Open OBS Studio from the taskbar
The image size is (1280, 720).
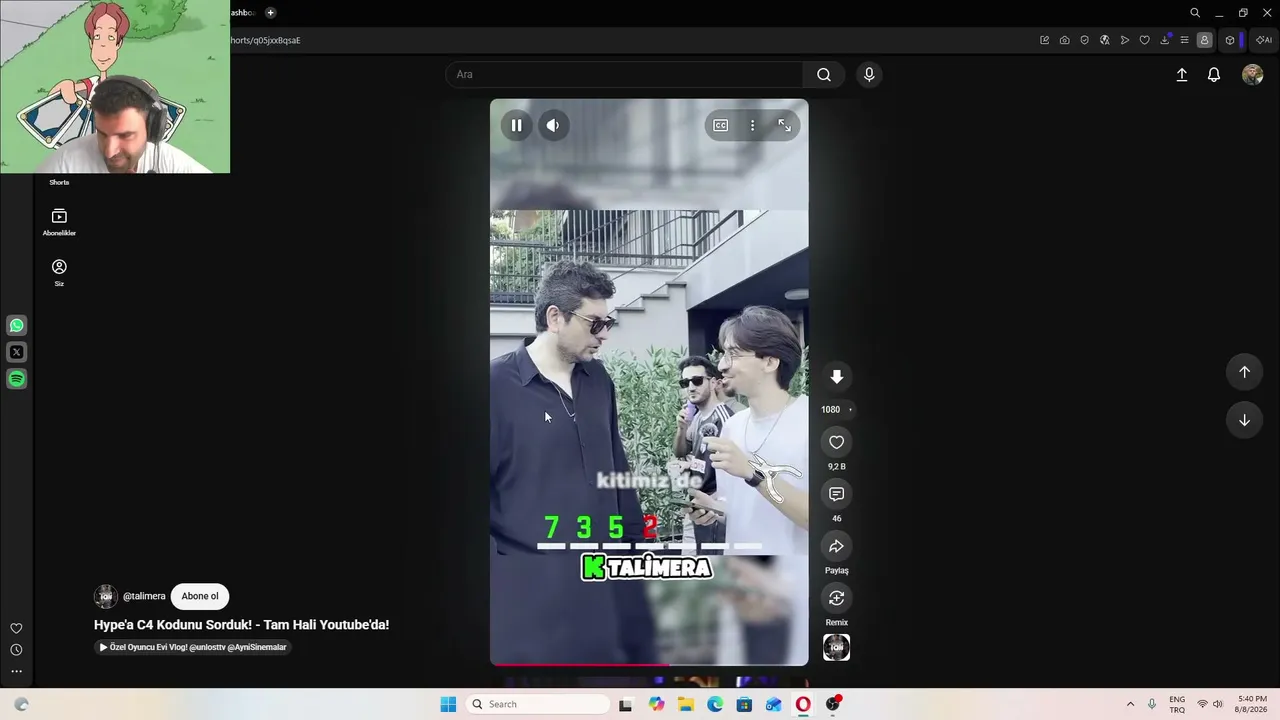click(833, 704)
